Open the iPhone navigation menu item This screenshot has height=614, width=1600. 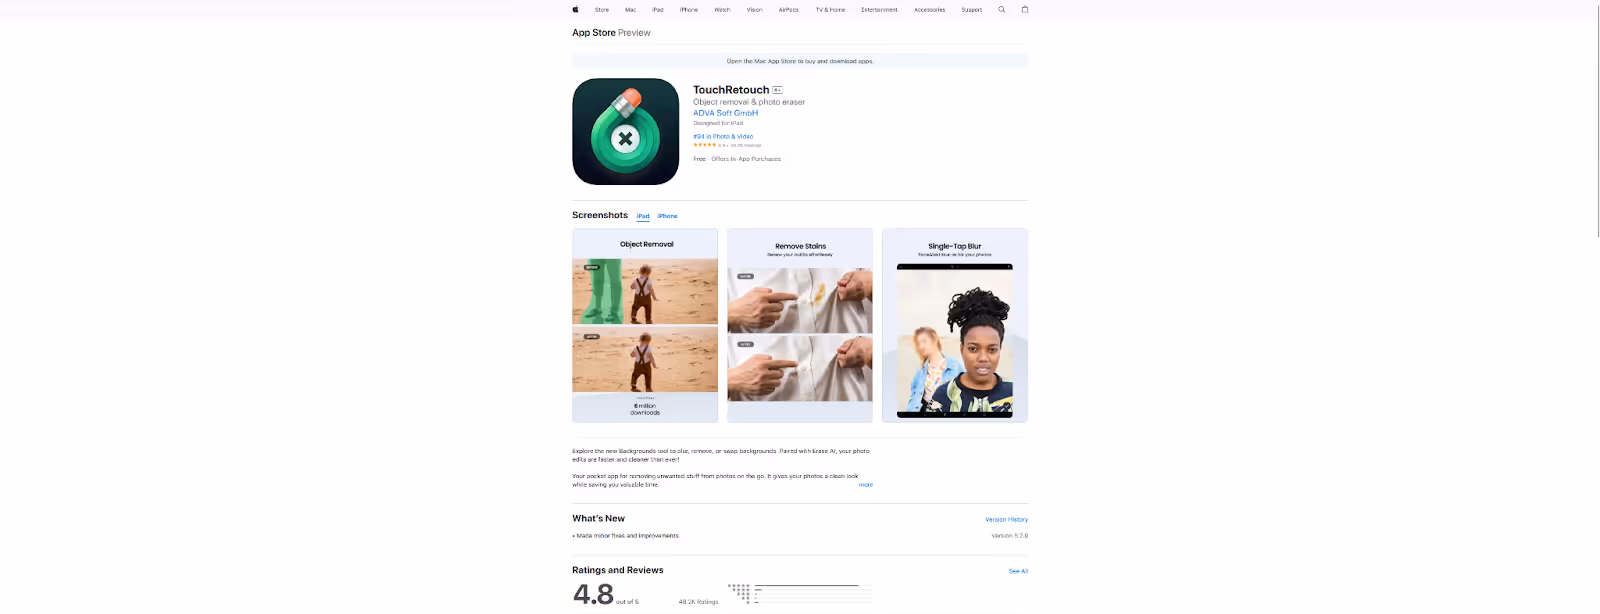(x=689, y=10)
